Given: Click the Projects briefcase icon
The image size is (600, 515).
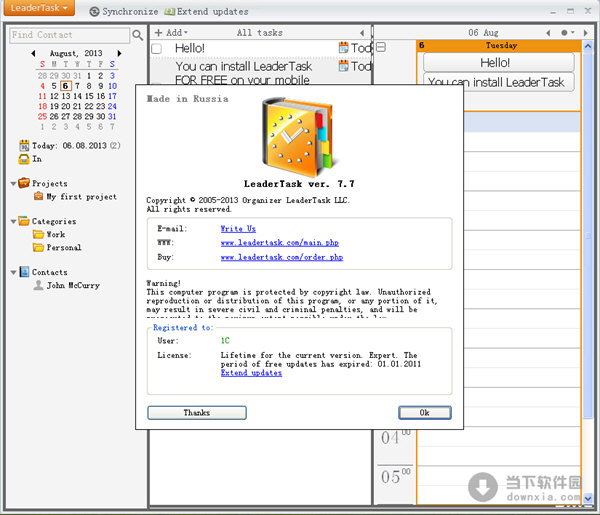Looking at the screenshot, I should [24, 183].
